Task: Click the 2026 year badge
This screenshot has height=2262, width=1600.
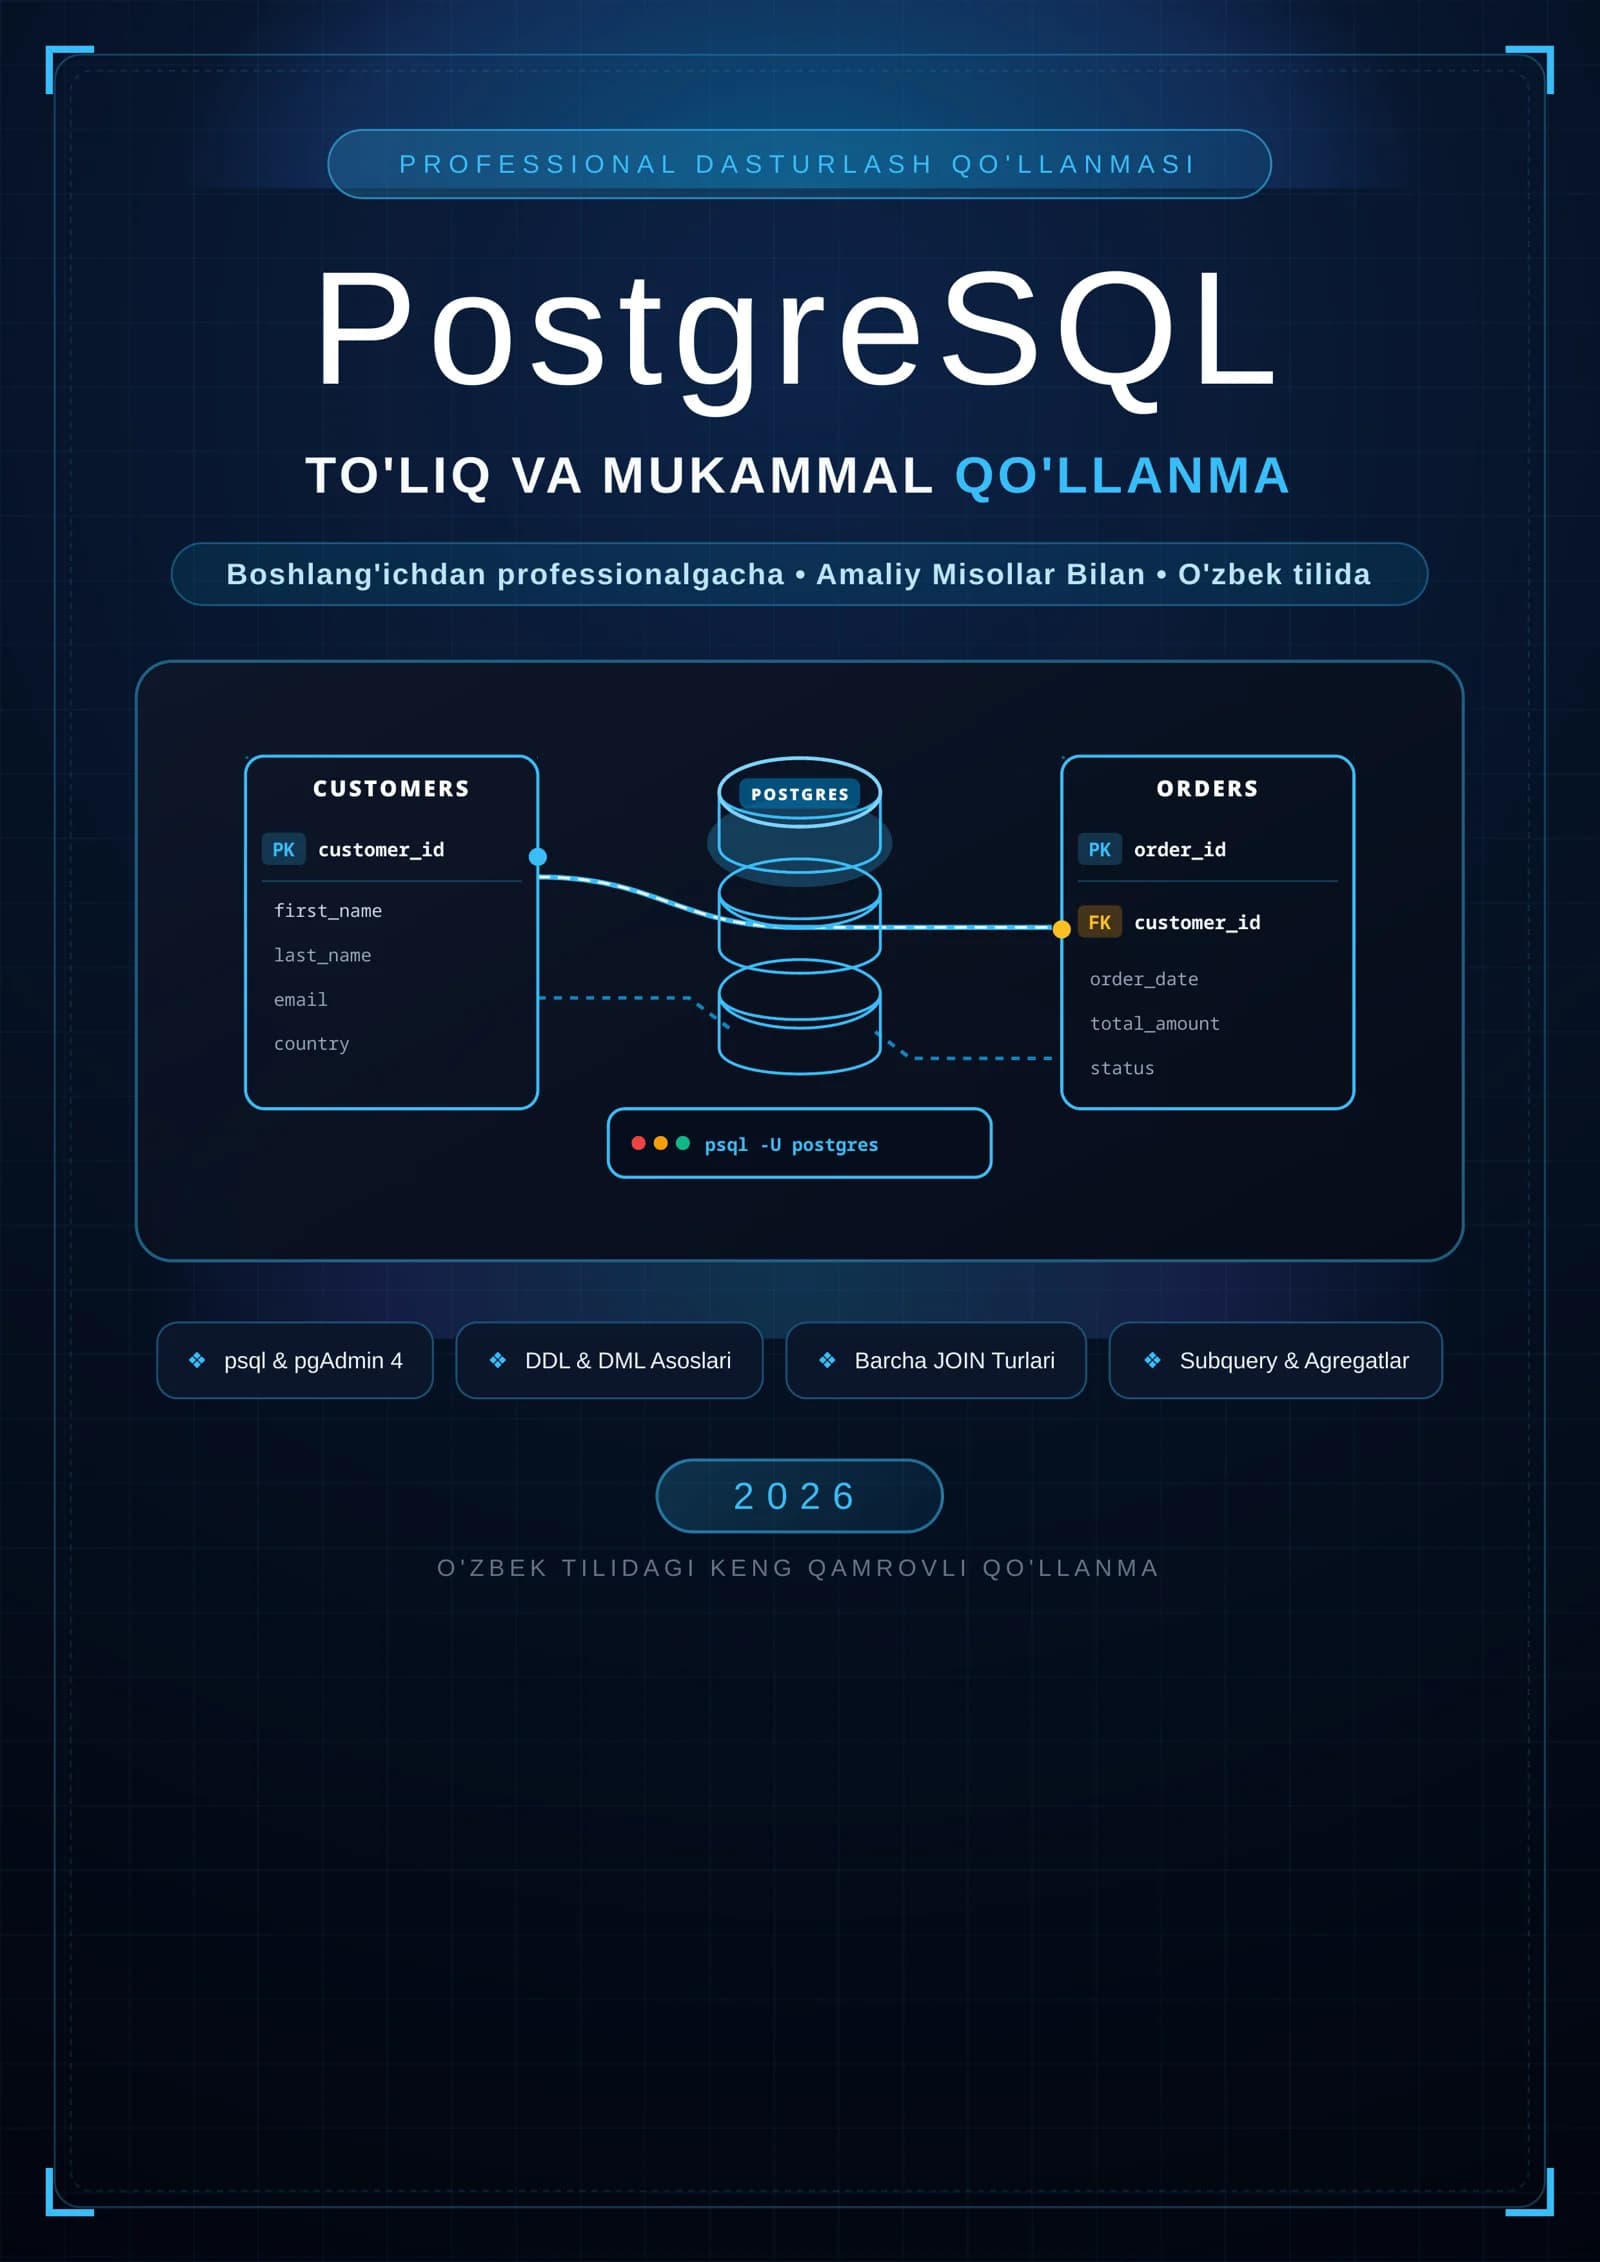Action: coord(799,1496)
